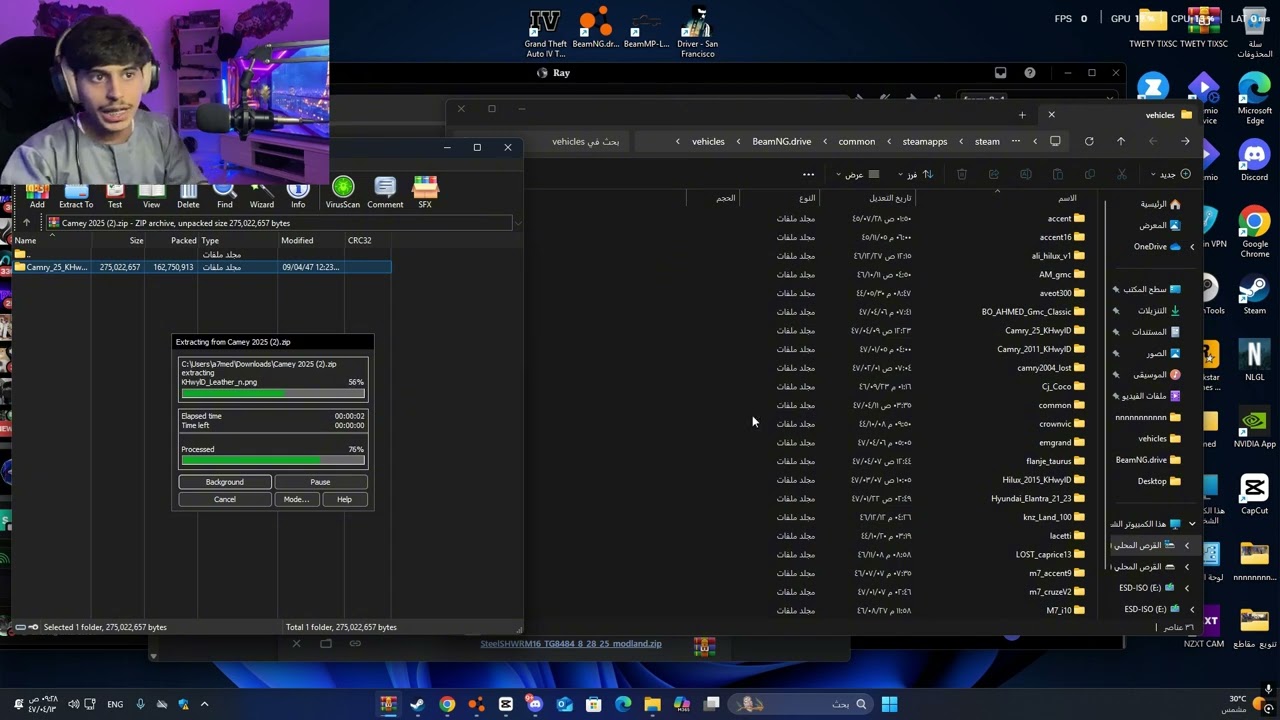Close the vehicles Explorer tab
The height and width of the screenshot is (720, 1280).
(1051, 115)
